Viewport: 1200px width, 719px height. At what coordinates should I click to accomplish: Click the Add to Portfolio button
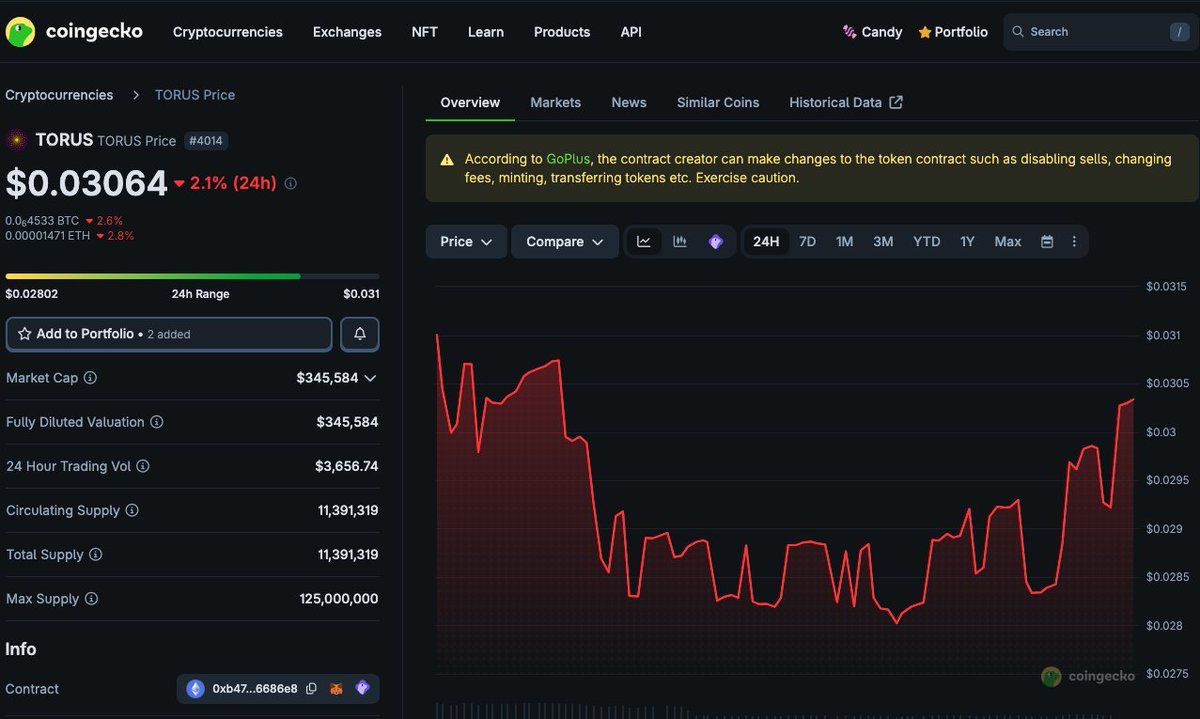pyautogui.click(x=169, y=334)
